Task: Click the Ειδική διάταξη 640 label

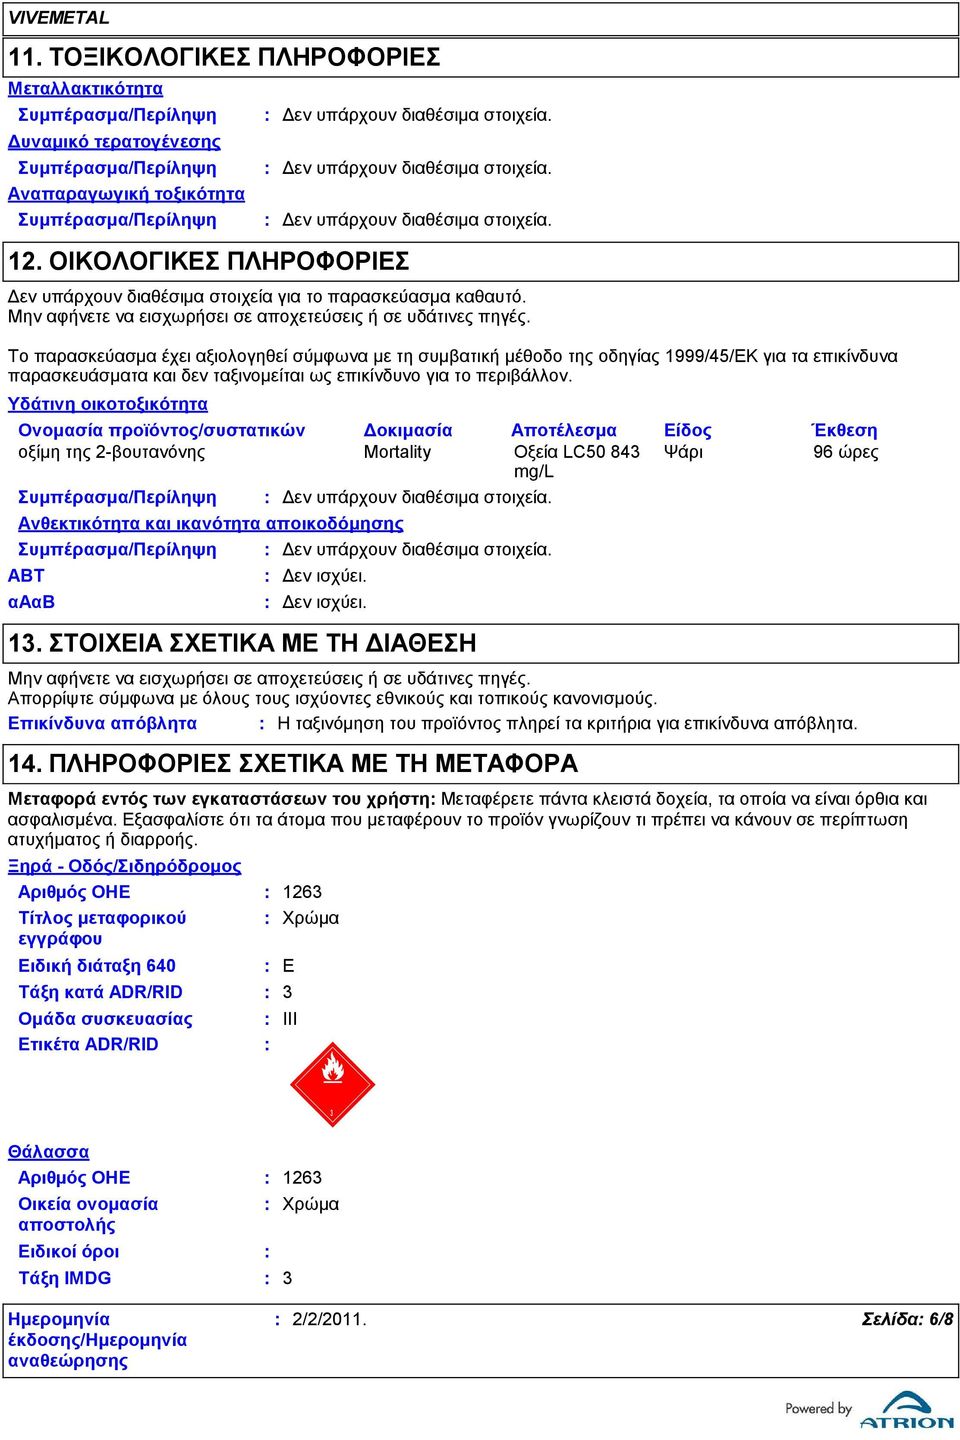Action: (97, 966)
